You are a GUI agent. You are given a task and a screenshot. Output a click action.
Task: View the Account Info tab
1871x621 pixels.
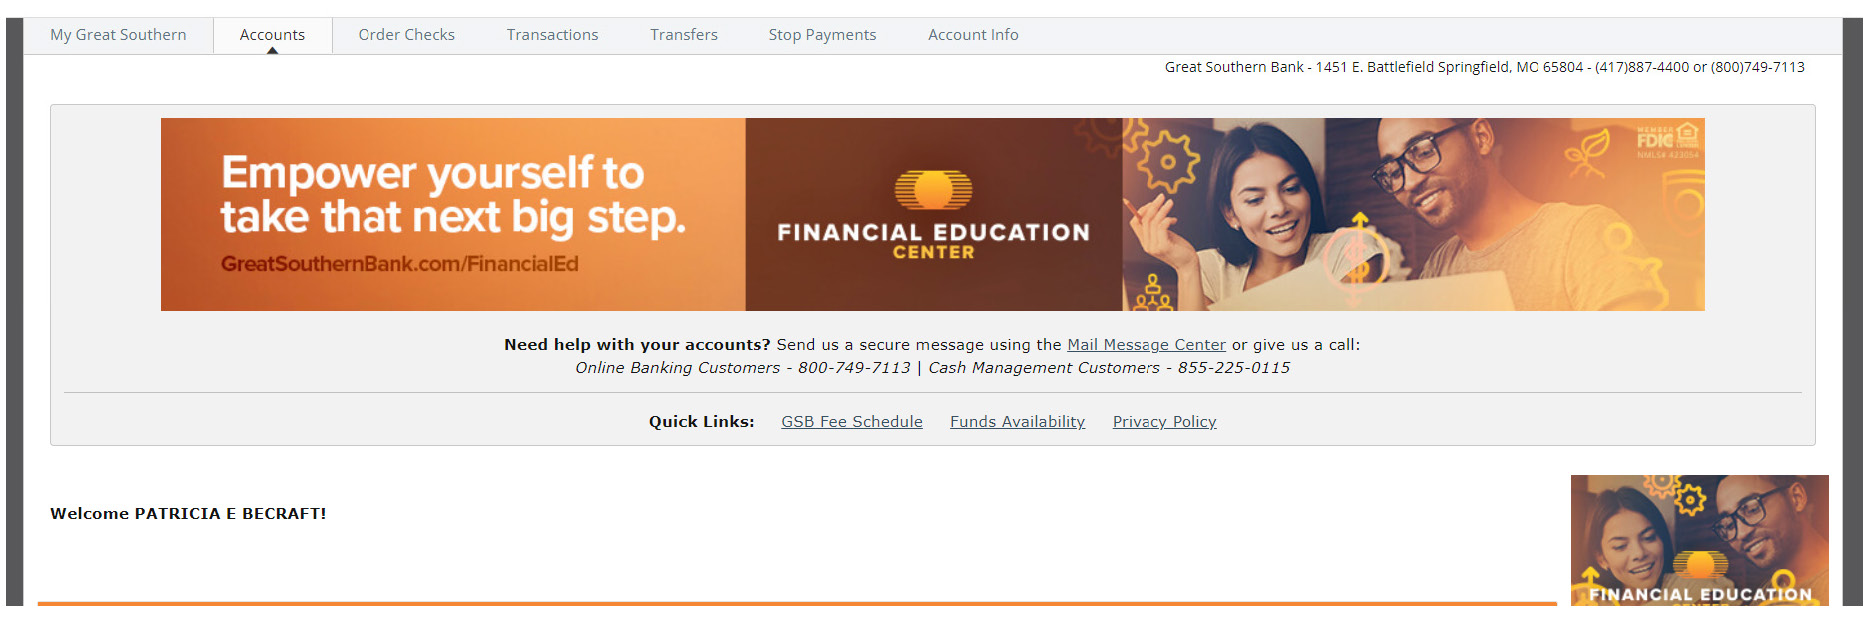pos(973,35)
